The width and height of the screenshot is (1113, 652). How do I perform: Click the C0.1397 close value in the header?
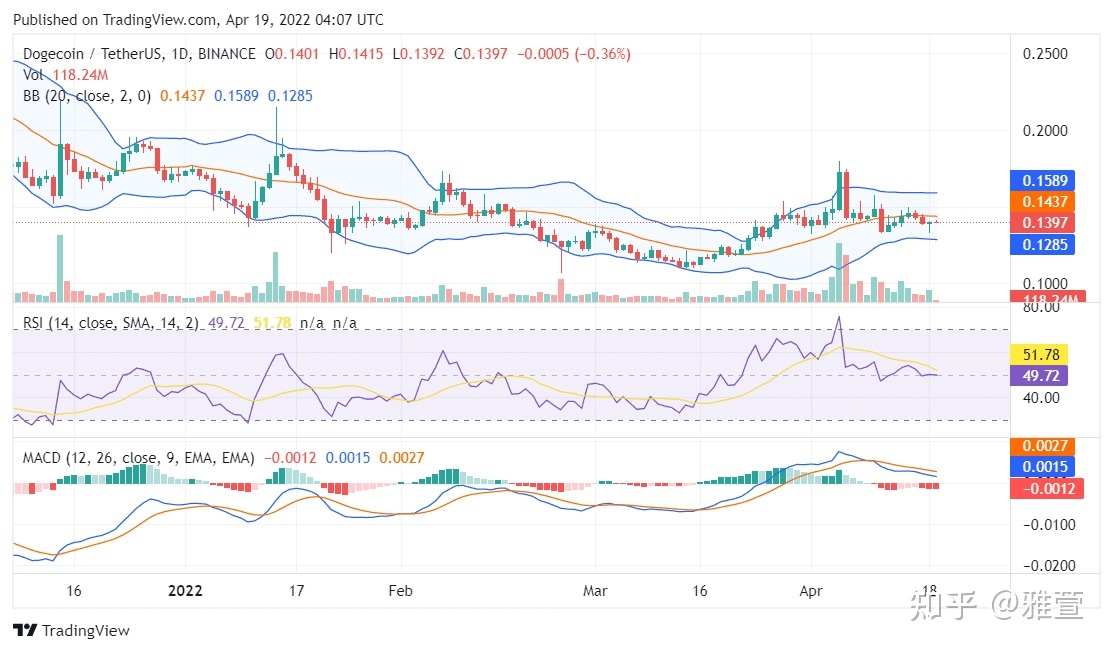point(481,54)
